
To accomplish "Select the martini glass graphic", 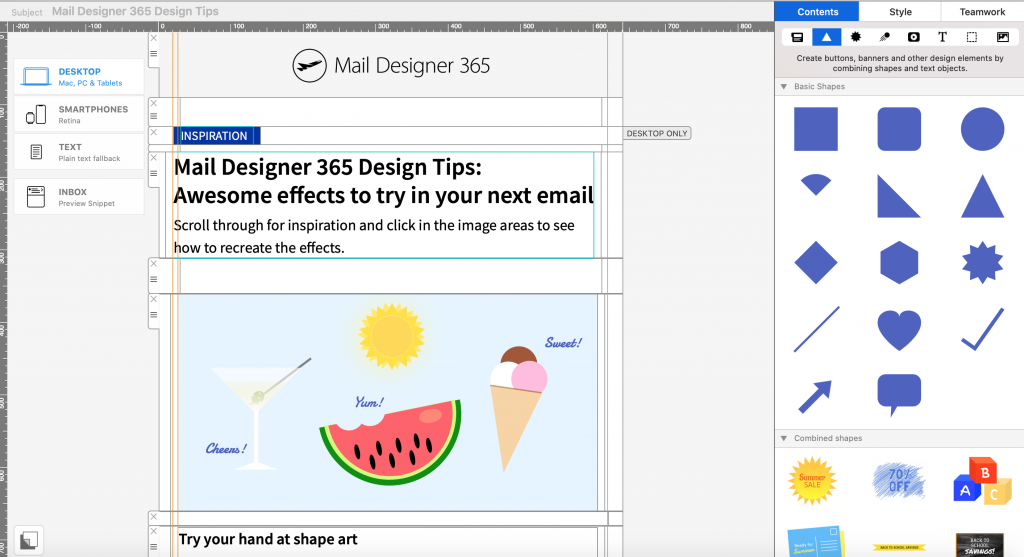I will [x=259, y=413].
